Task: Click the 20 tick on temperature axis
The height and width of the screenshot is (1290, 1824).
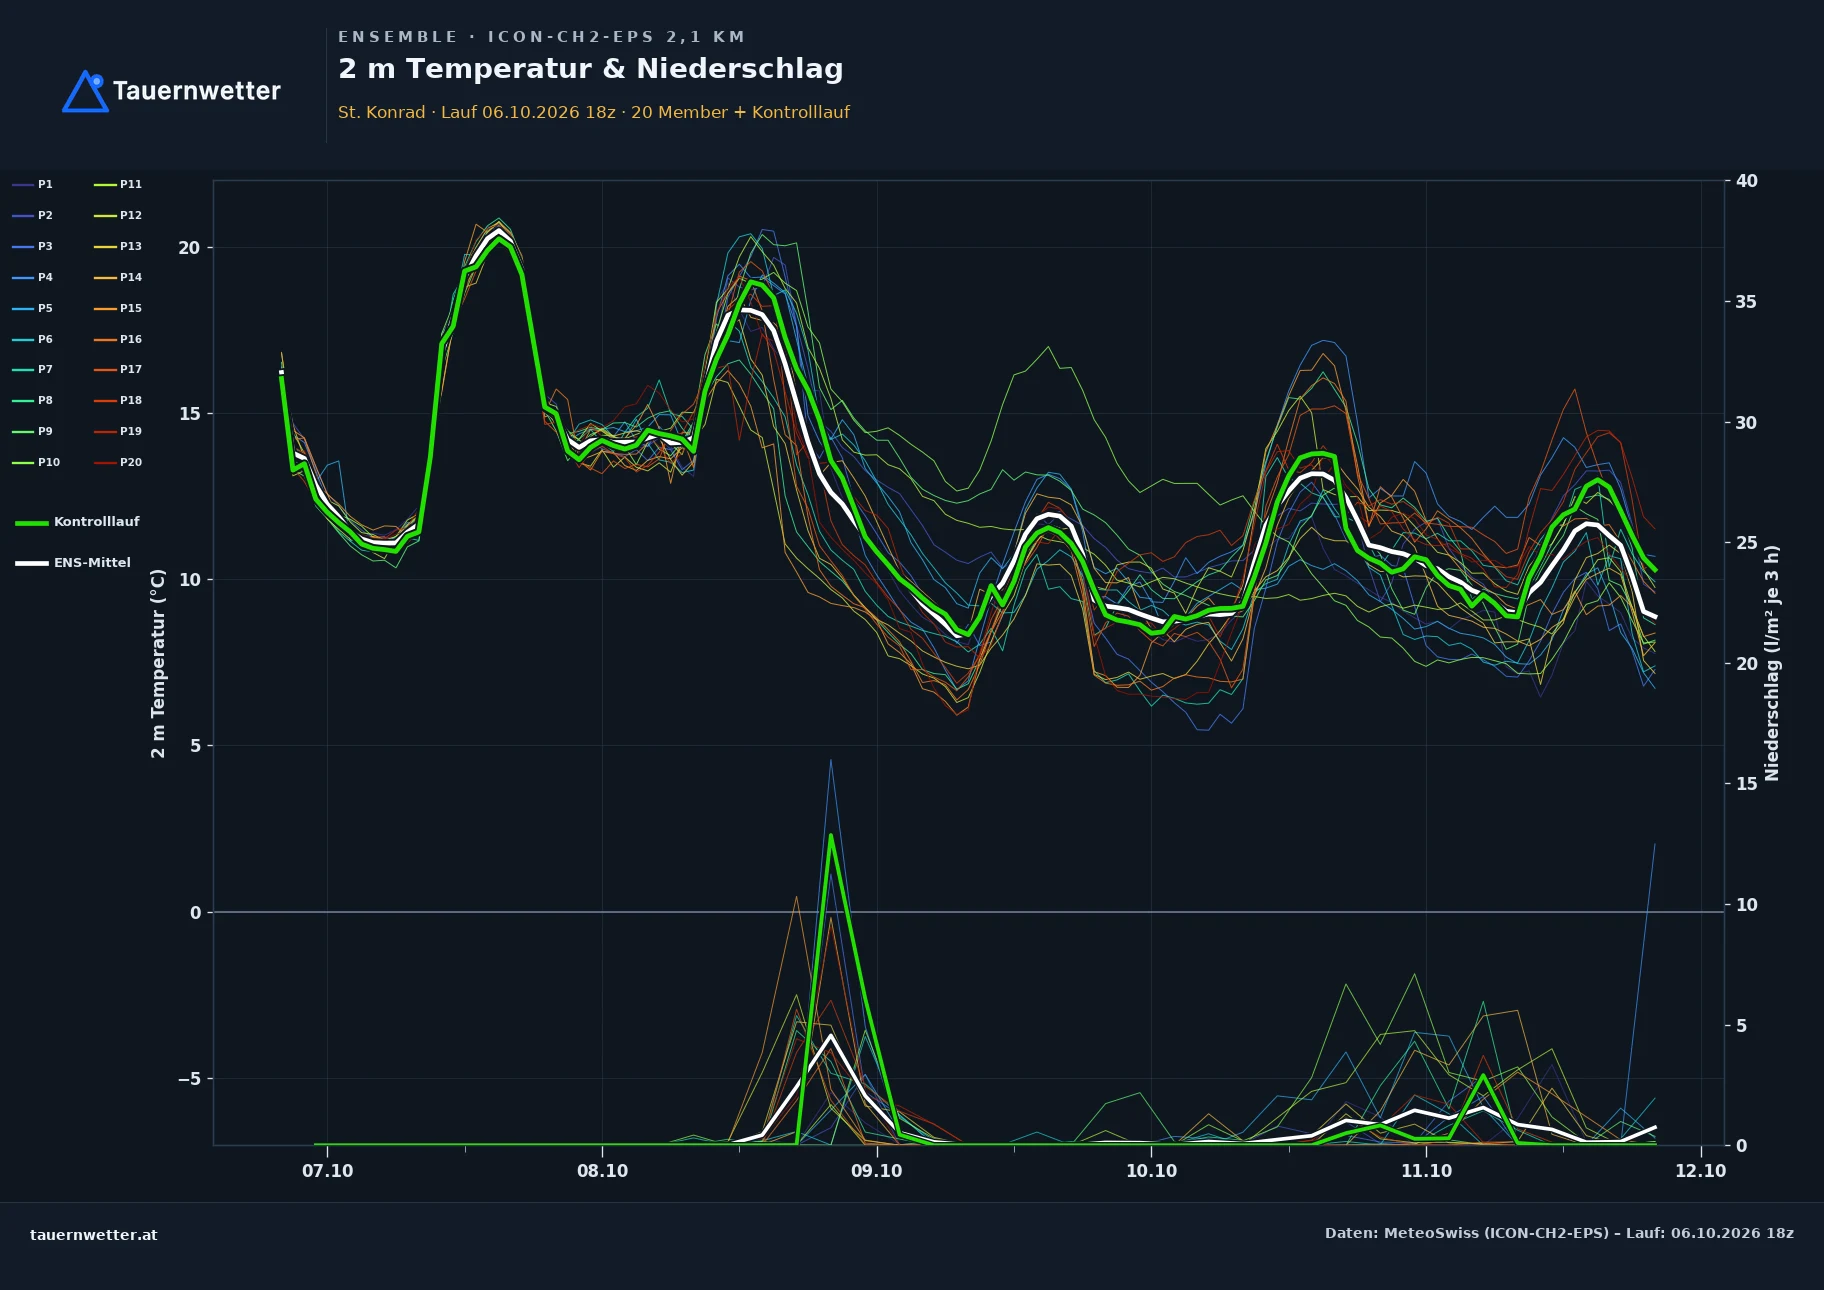Action: click(x=189, y=248)
